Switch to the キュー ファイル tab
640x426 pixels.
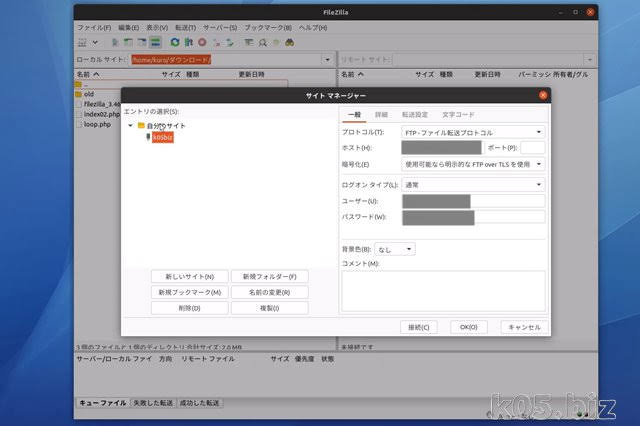(102, 403)
